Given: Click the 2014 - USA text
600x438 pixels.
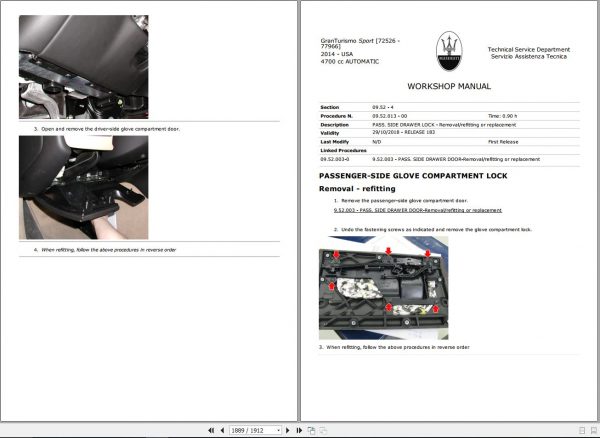Looking at the screenshot, I should click(337, 54).
